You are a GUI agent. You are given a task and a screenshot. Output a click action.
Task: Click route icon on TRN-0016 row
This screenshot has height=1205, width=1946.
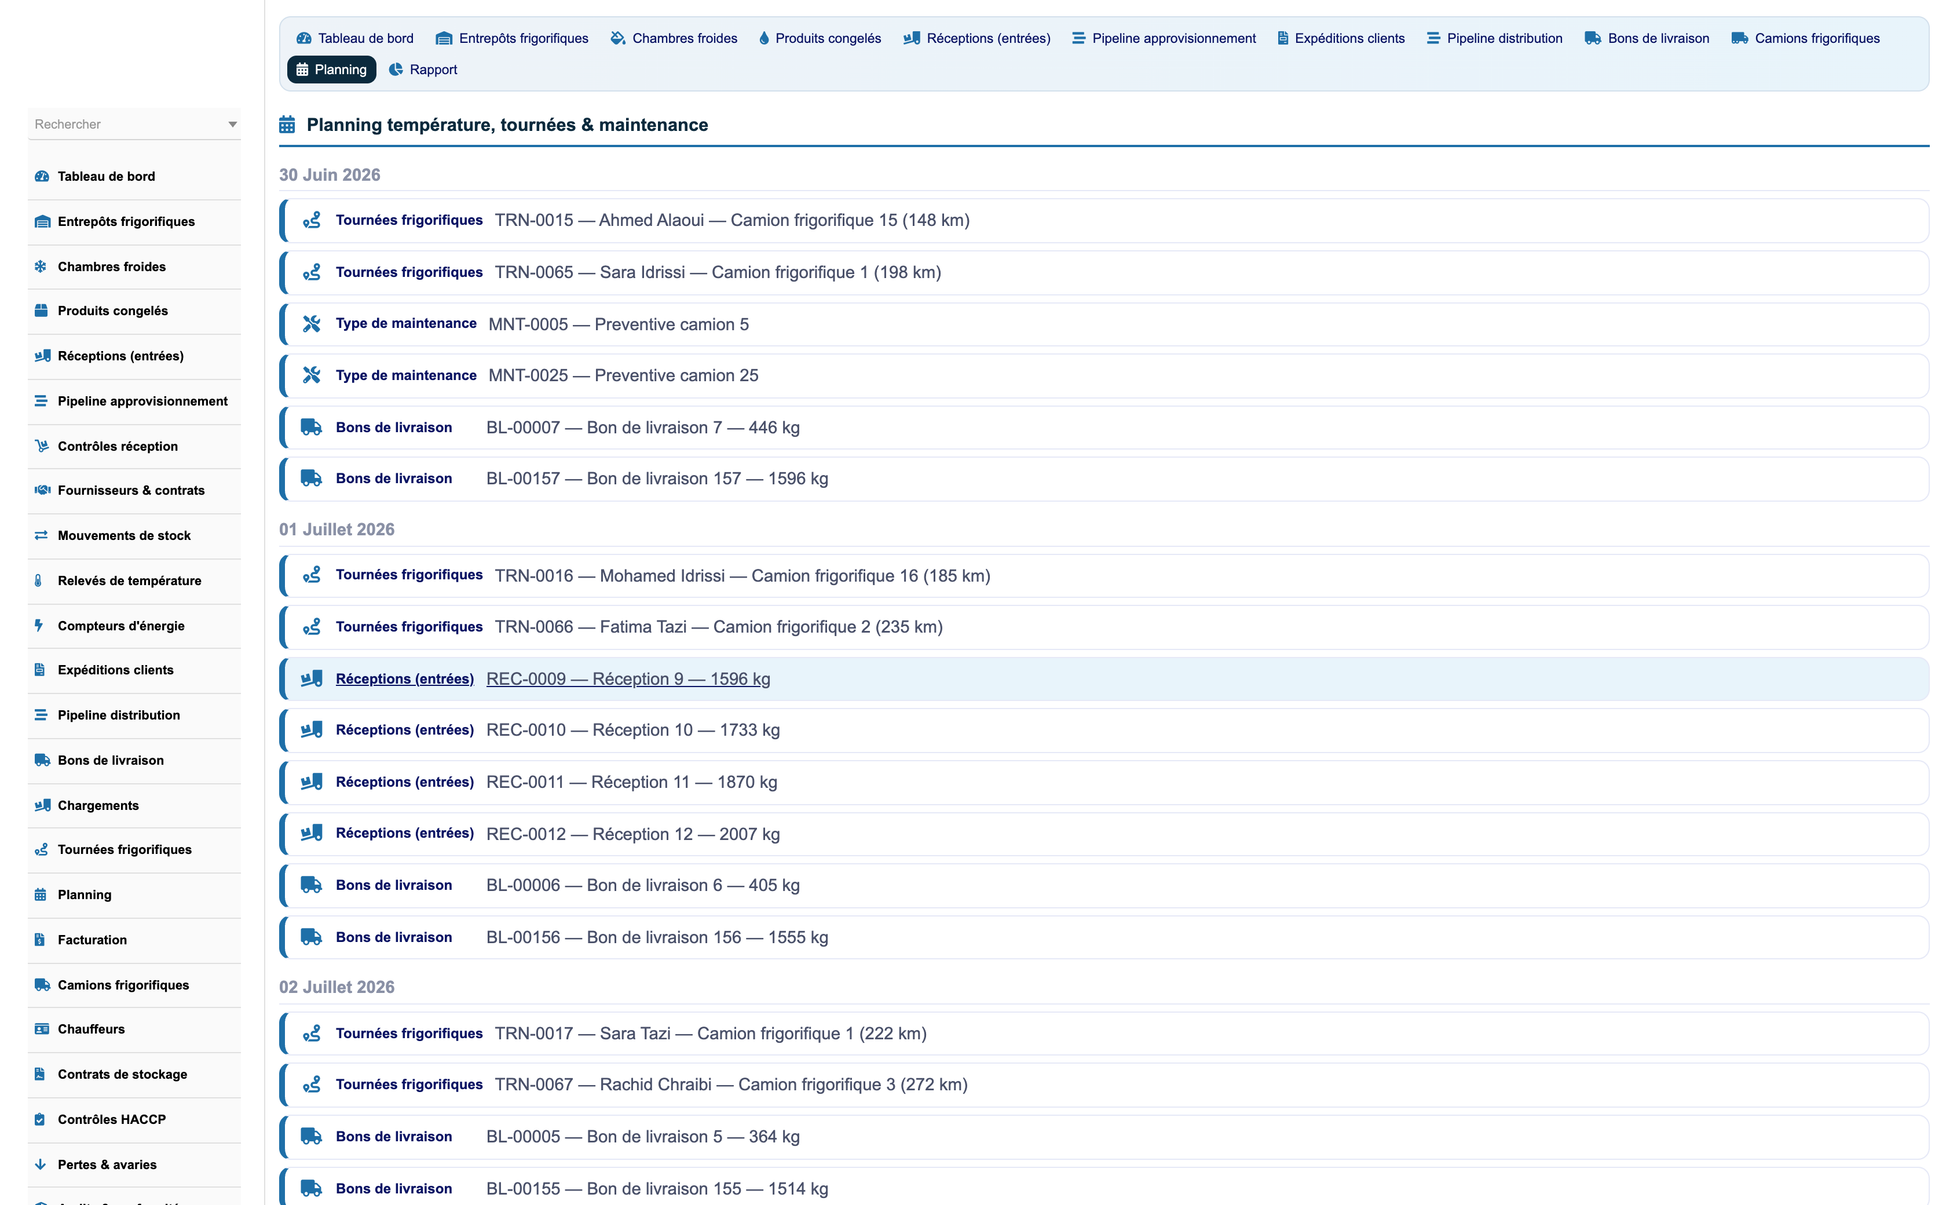[x=312, y=575]
